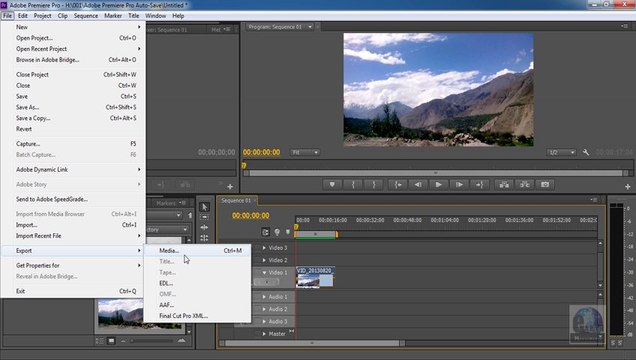The width and height of the screenshot is (636, 360).
Task: Choose Exit from the File menu
Action: point(73,291)
